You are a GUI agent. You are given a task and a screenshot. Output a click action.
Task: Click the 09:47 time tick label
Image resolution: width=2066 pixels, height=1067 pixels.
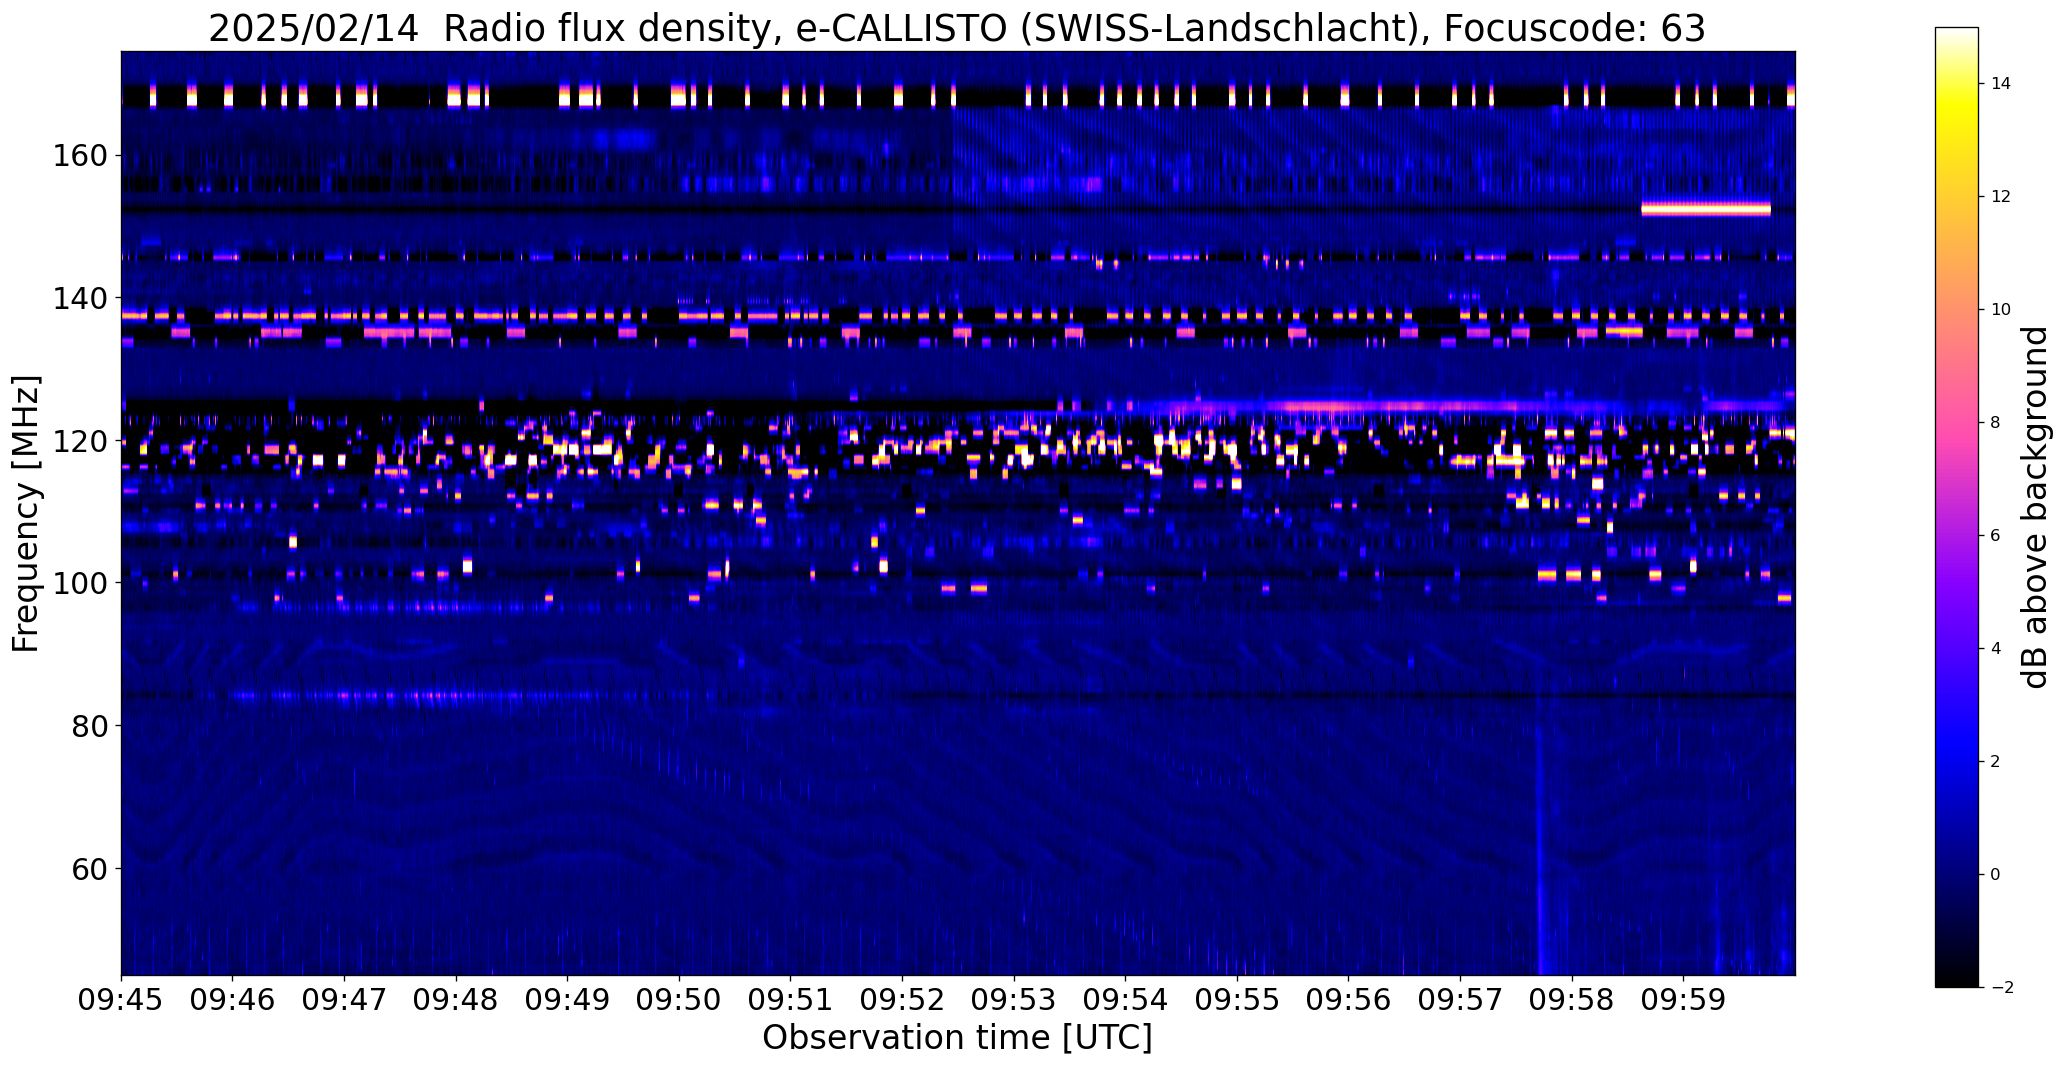344,999
